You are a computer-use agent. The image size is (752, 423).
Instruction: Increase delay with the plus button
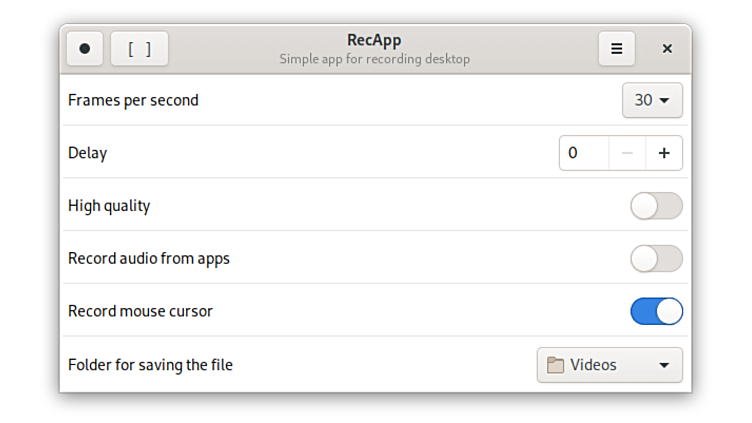(664, 153)
